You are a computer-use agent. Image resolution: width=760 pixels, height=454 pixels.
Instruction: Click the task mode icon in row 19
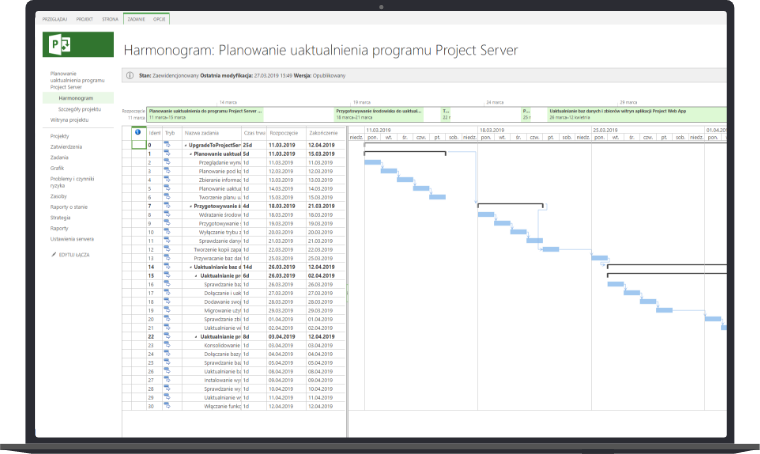(x=167, y=311)
